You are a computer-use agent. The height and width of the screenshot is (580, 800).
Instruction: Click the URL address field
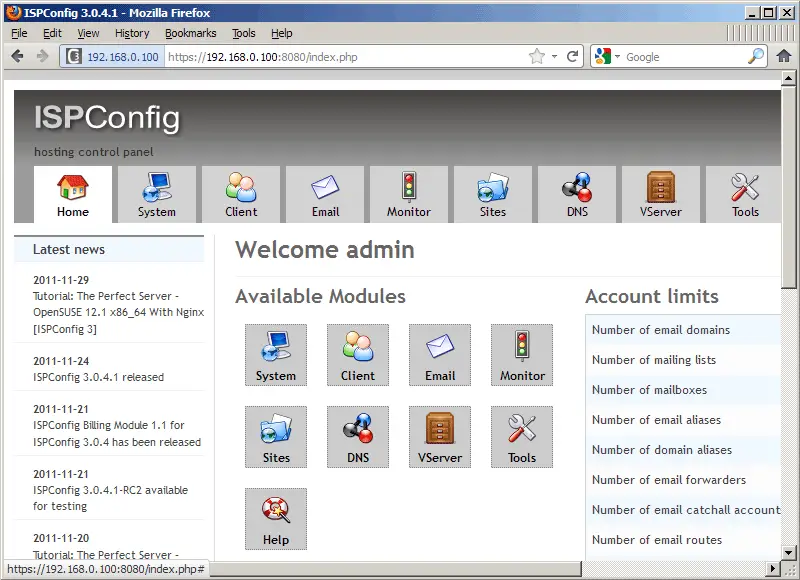346,57
